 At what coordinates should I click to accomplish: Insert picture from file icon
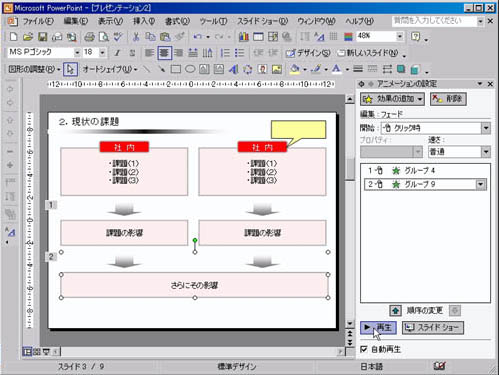277,69
